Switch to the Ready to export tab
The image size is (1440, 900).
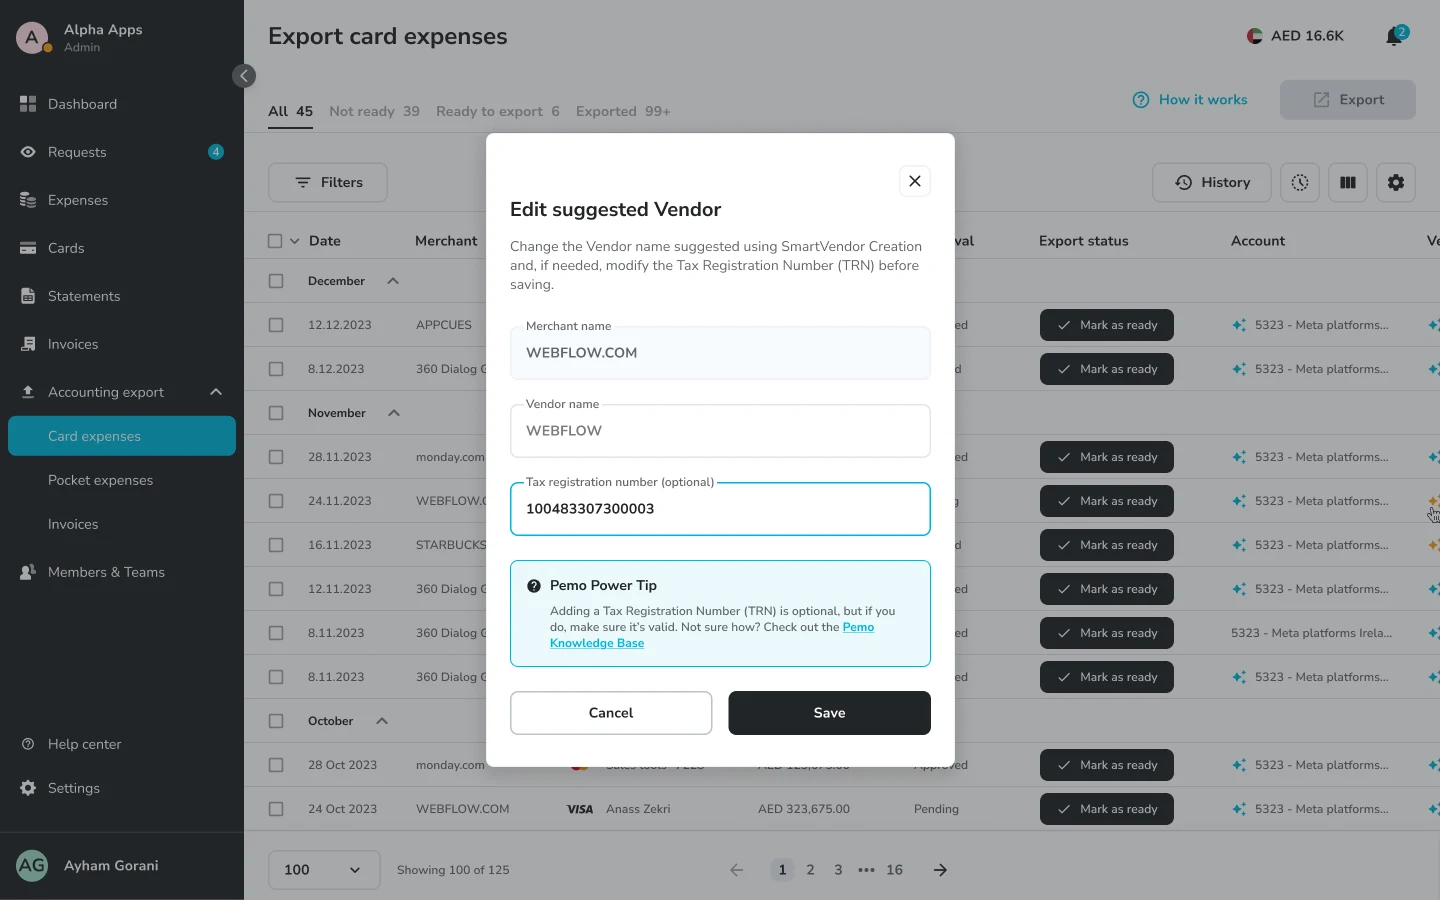tap(498, 111)
